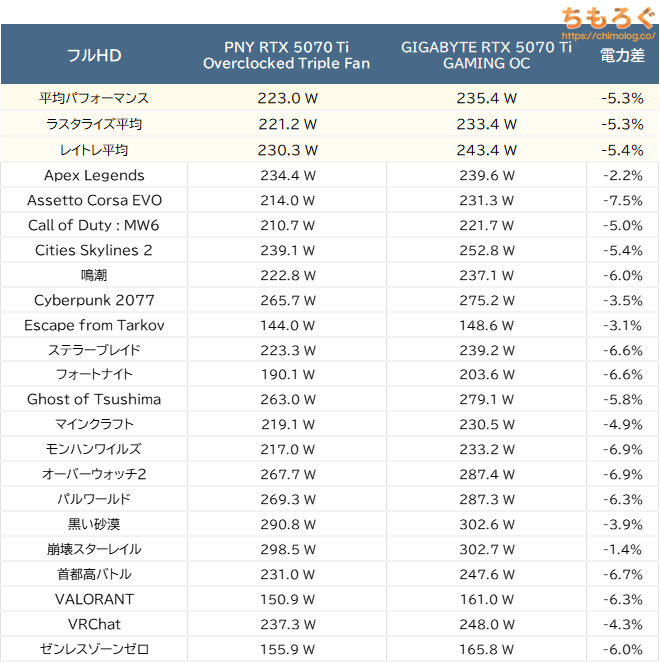Select the 239.2 W cell
The image size is (660, 663).
click(x=486, y=350)
